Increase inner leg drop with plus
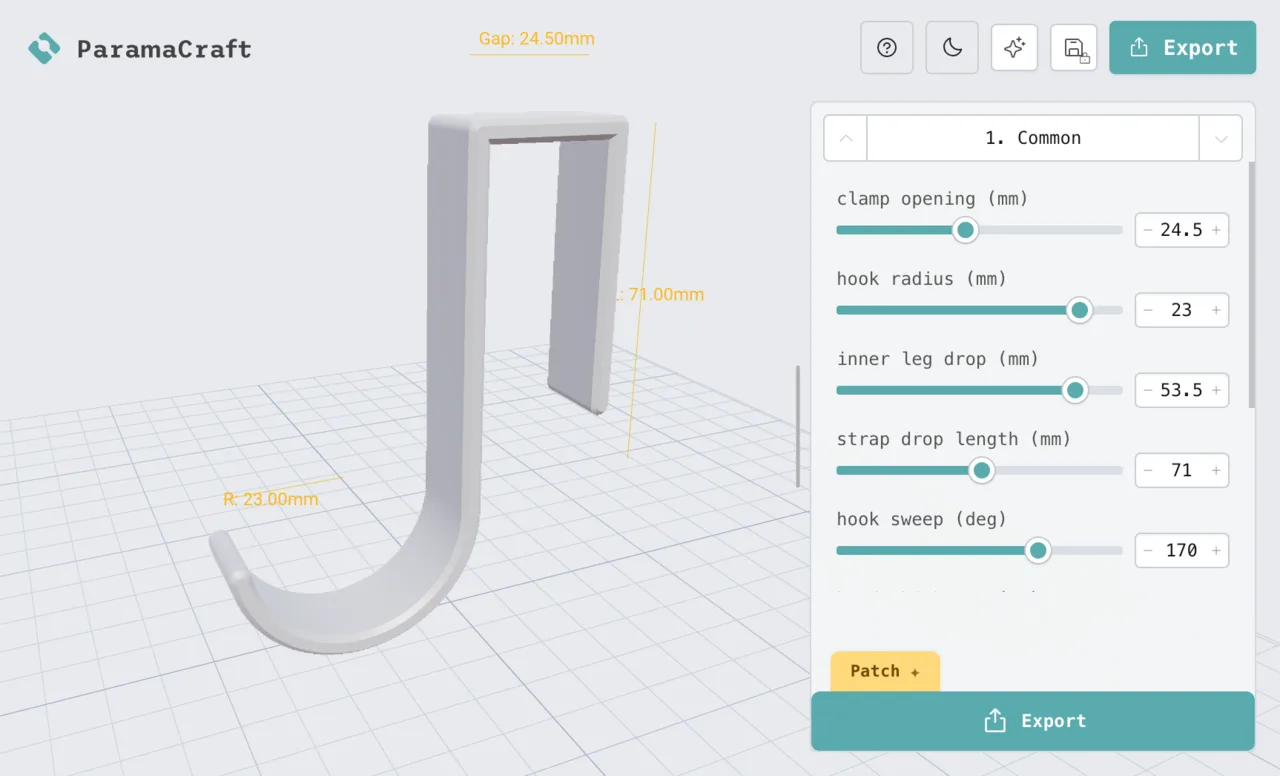This screenshot has height=776, width=1280. [x=1216, y=390]
